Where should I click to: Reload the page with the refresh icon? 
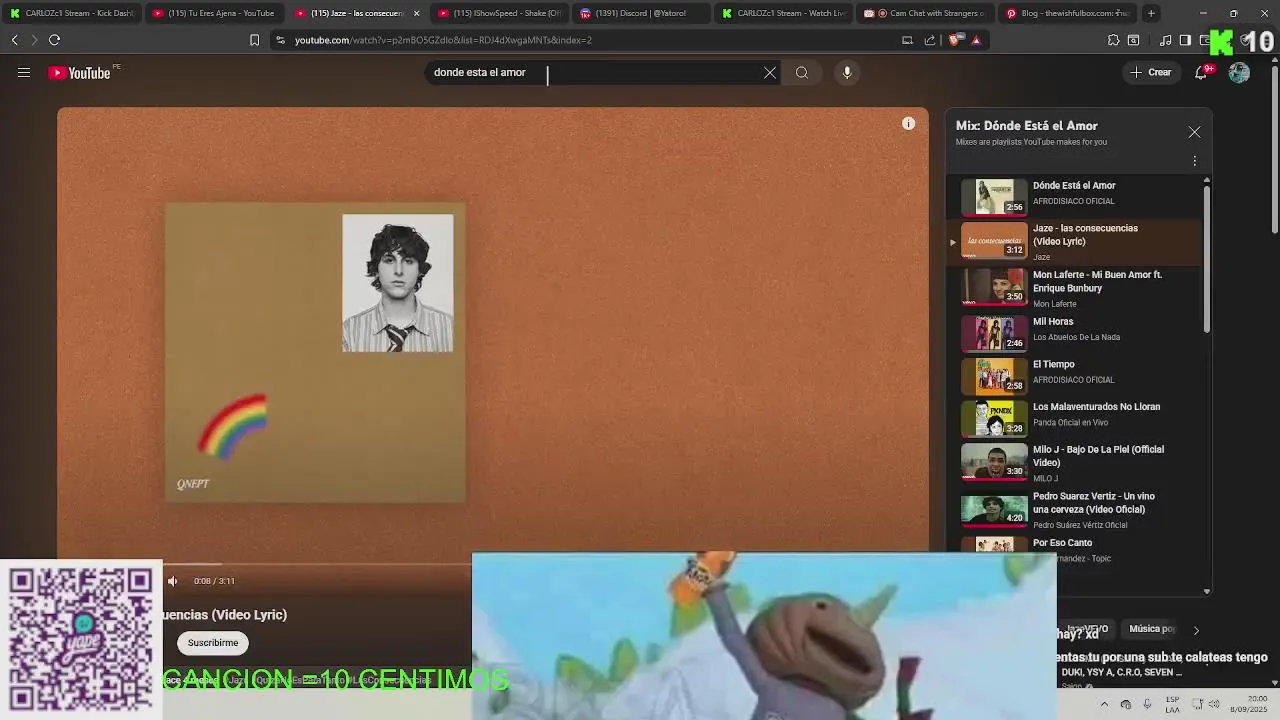pos(54,40)
